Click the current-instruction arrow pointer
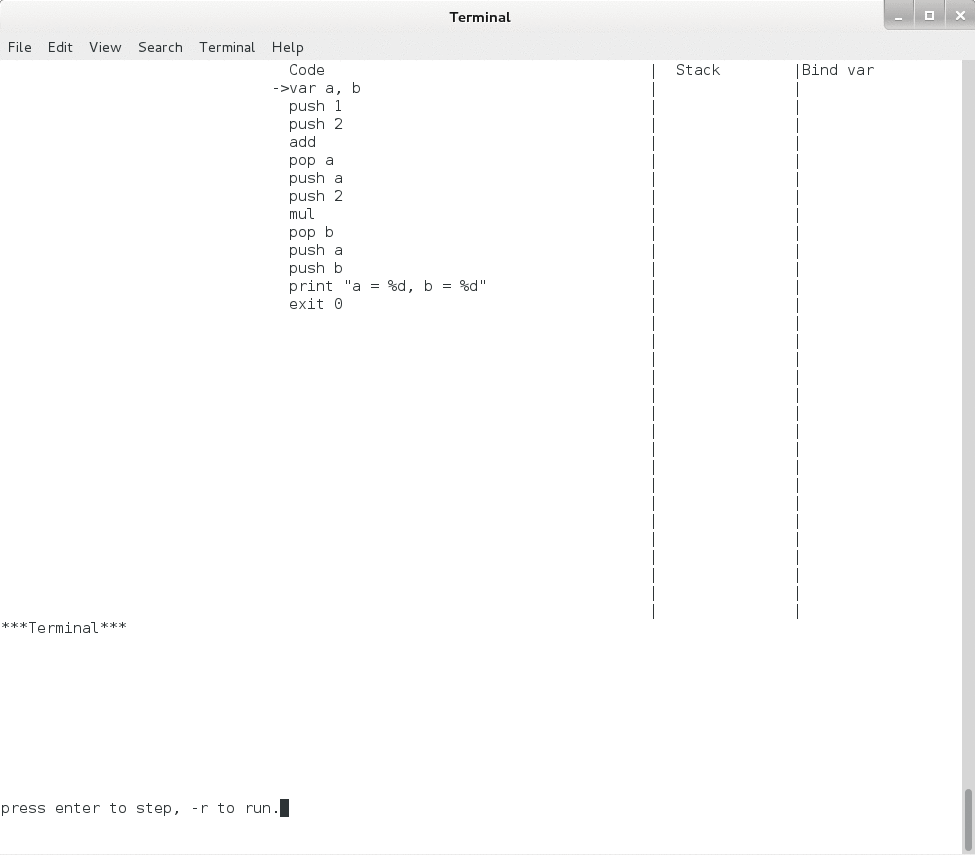The image size is (975, 855). [x=280, y=88]
